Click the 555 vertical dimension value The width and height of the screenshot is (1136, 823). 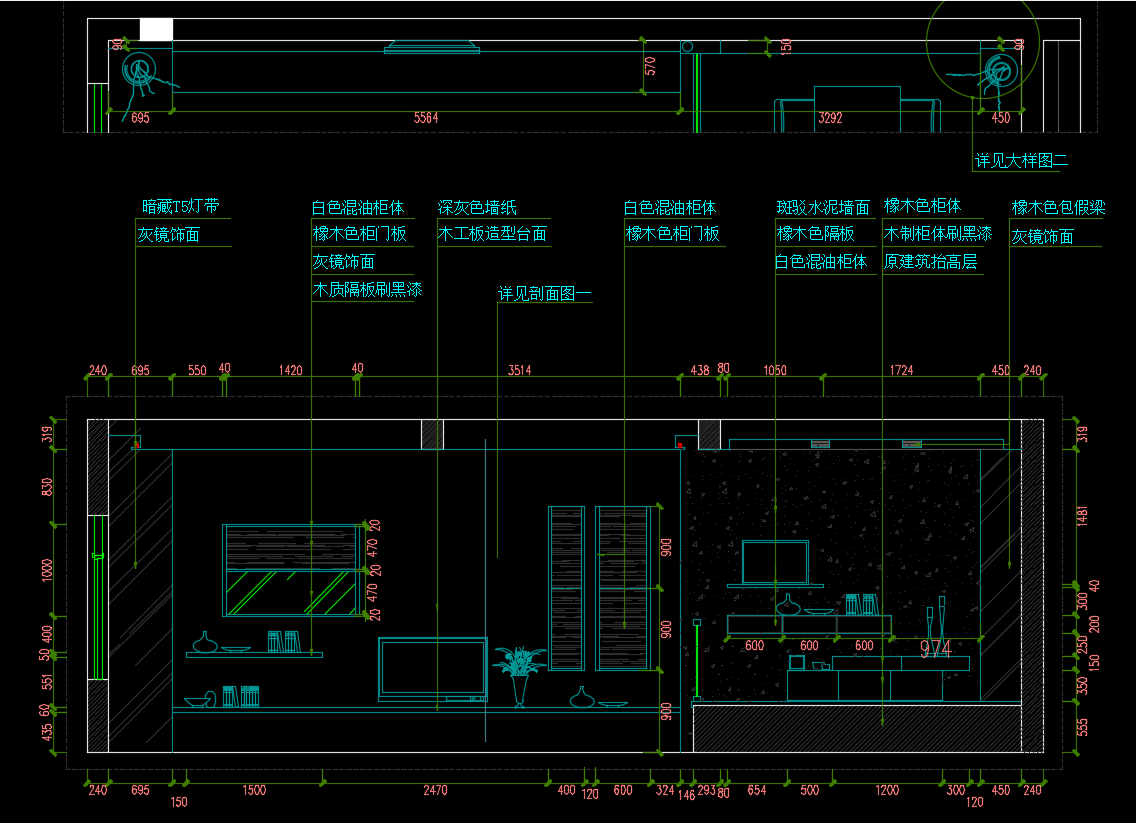tap(1082, 727)
